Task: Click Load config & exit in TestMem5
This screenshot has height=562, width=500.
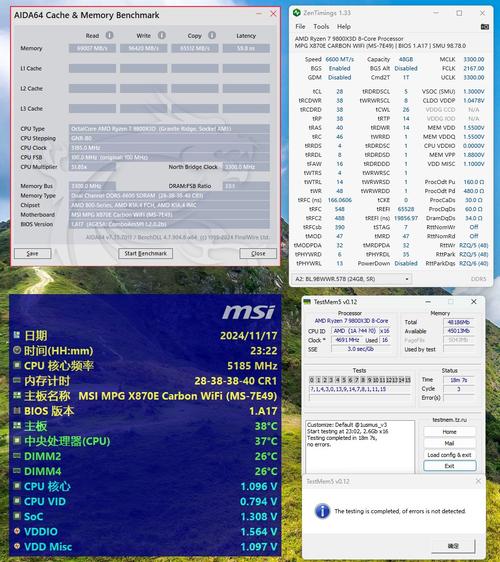Action: coord(449,455)
